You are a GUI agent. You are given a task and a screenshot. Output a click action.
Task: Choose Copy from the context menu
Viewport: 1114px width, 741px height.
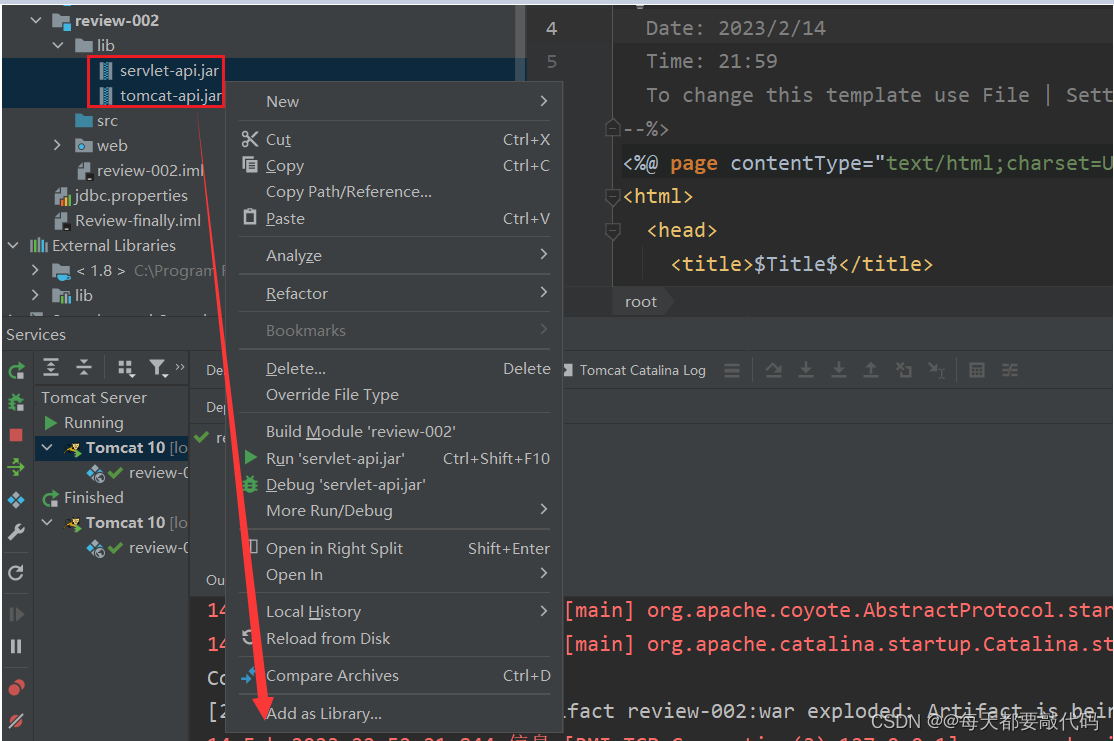(395, 166)
